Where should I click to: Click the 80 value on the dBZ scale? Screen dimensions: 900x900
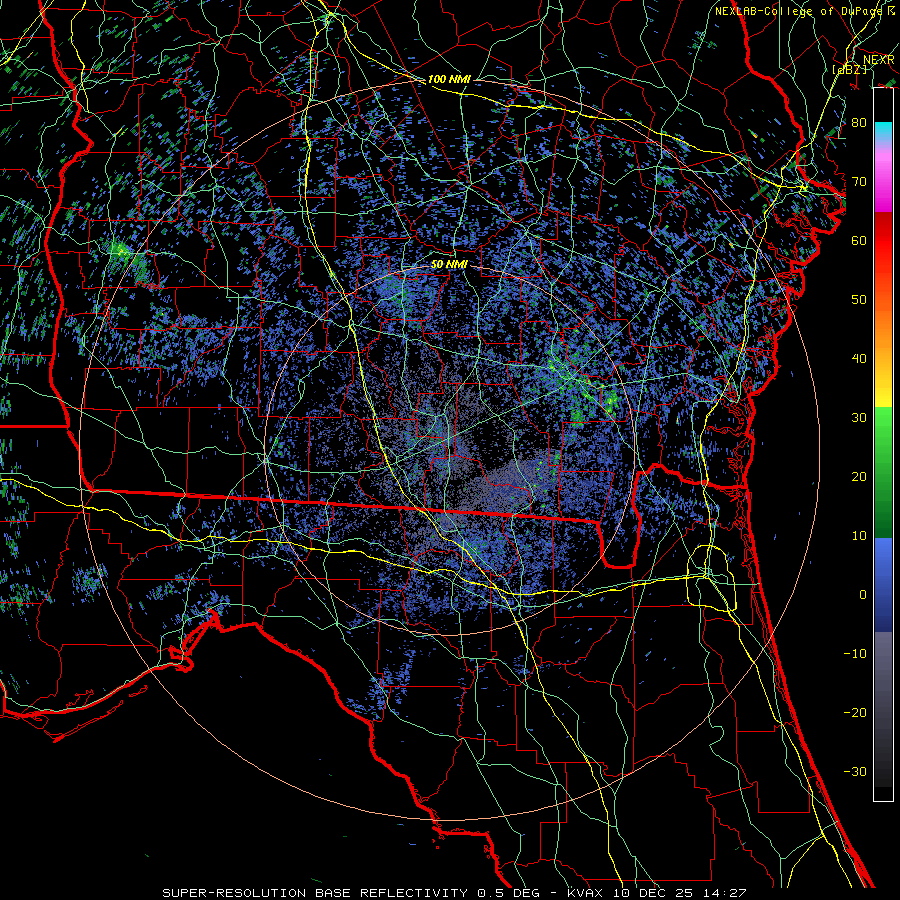click(x=859, y=123)
